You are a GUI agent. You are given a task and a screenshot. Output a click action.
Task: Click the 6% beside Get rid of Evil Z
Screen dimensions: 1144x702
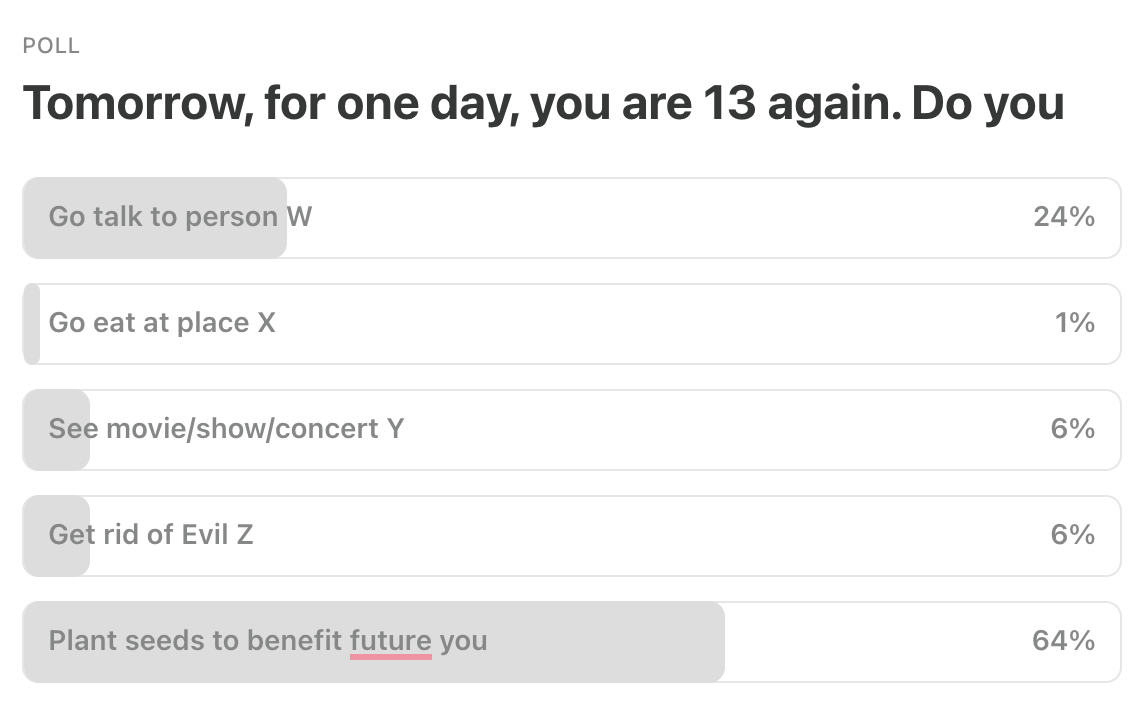1072,535
